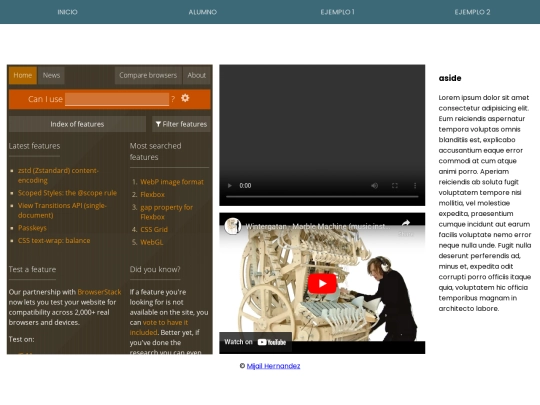Open zstd (Zstandard) content-encoding link
Image resolution: width=540 pixels, height=405 pixels.
[58, 175]
